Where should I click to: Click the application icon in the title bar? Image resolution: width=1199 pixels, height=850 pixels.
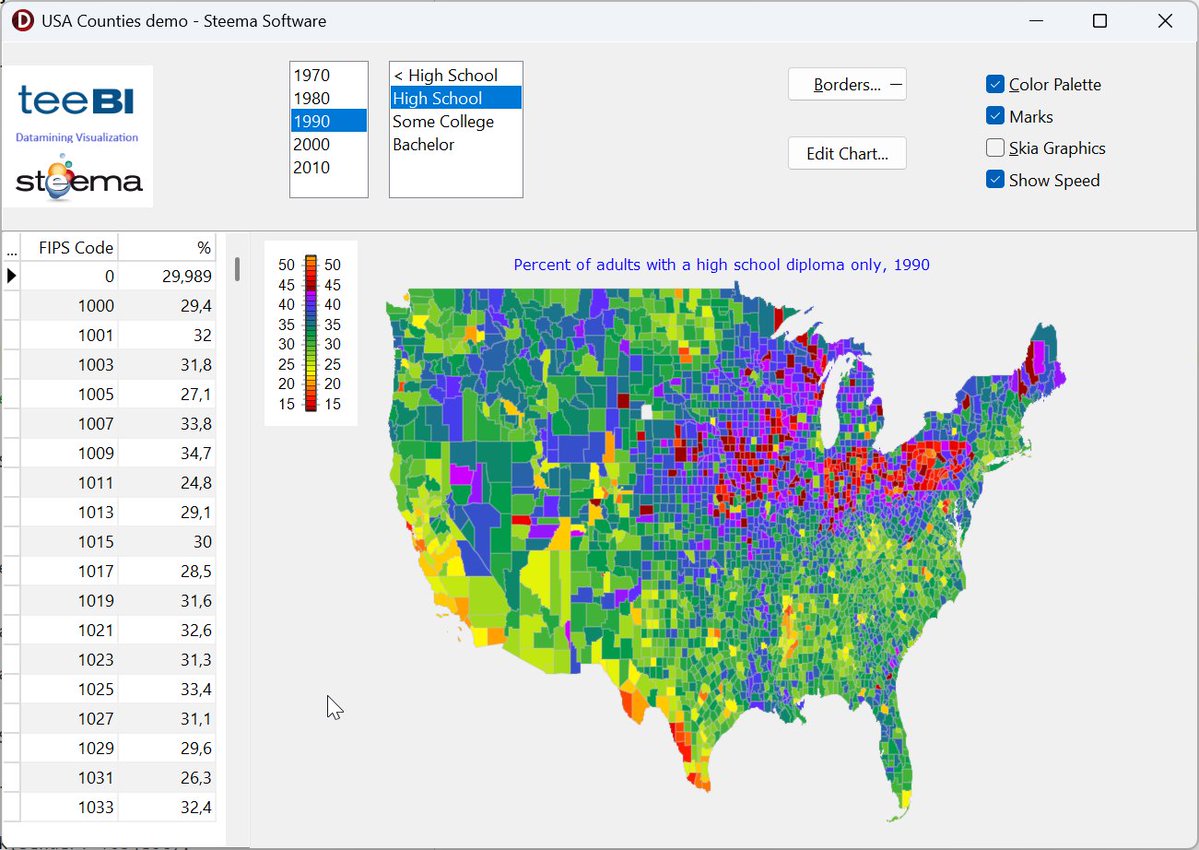[x=22, y=20]
